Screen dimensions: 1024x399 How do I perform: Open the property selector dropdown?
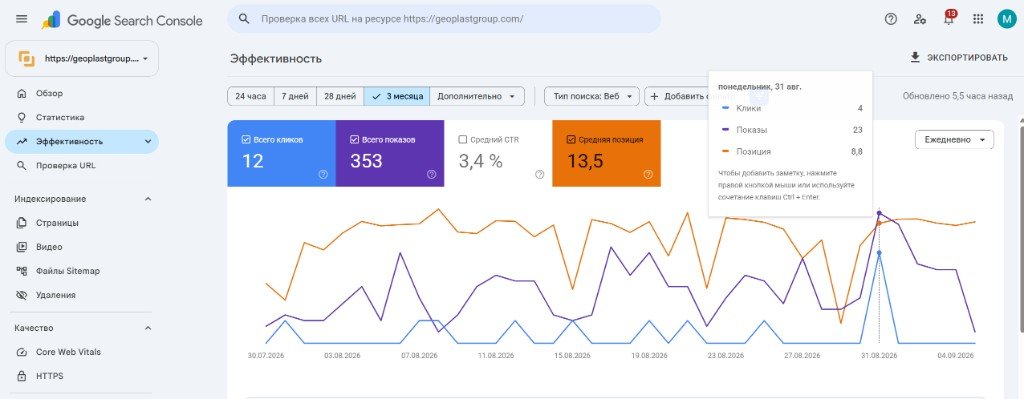coord(82,58)
